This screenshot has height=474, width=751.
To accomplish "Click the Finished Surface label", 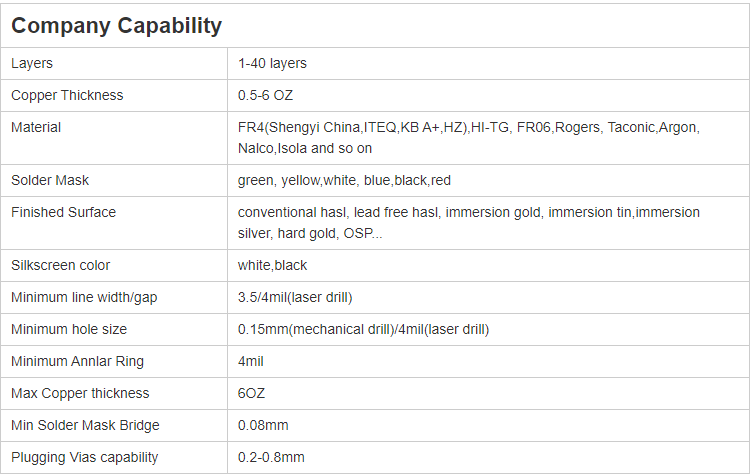I will coord(63,212).
